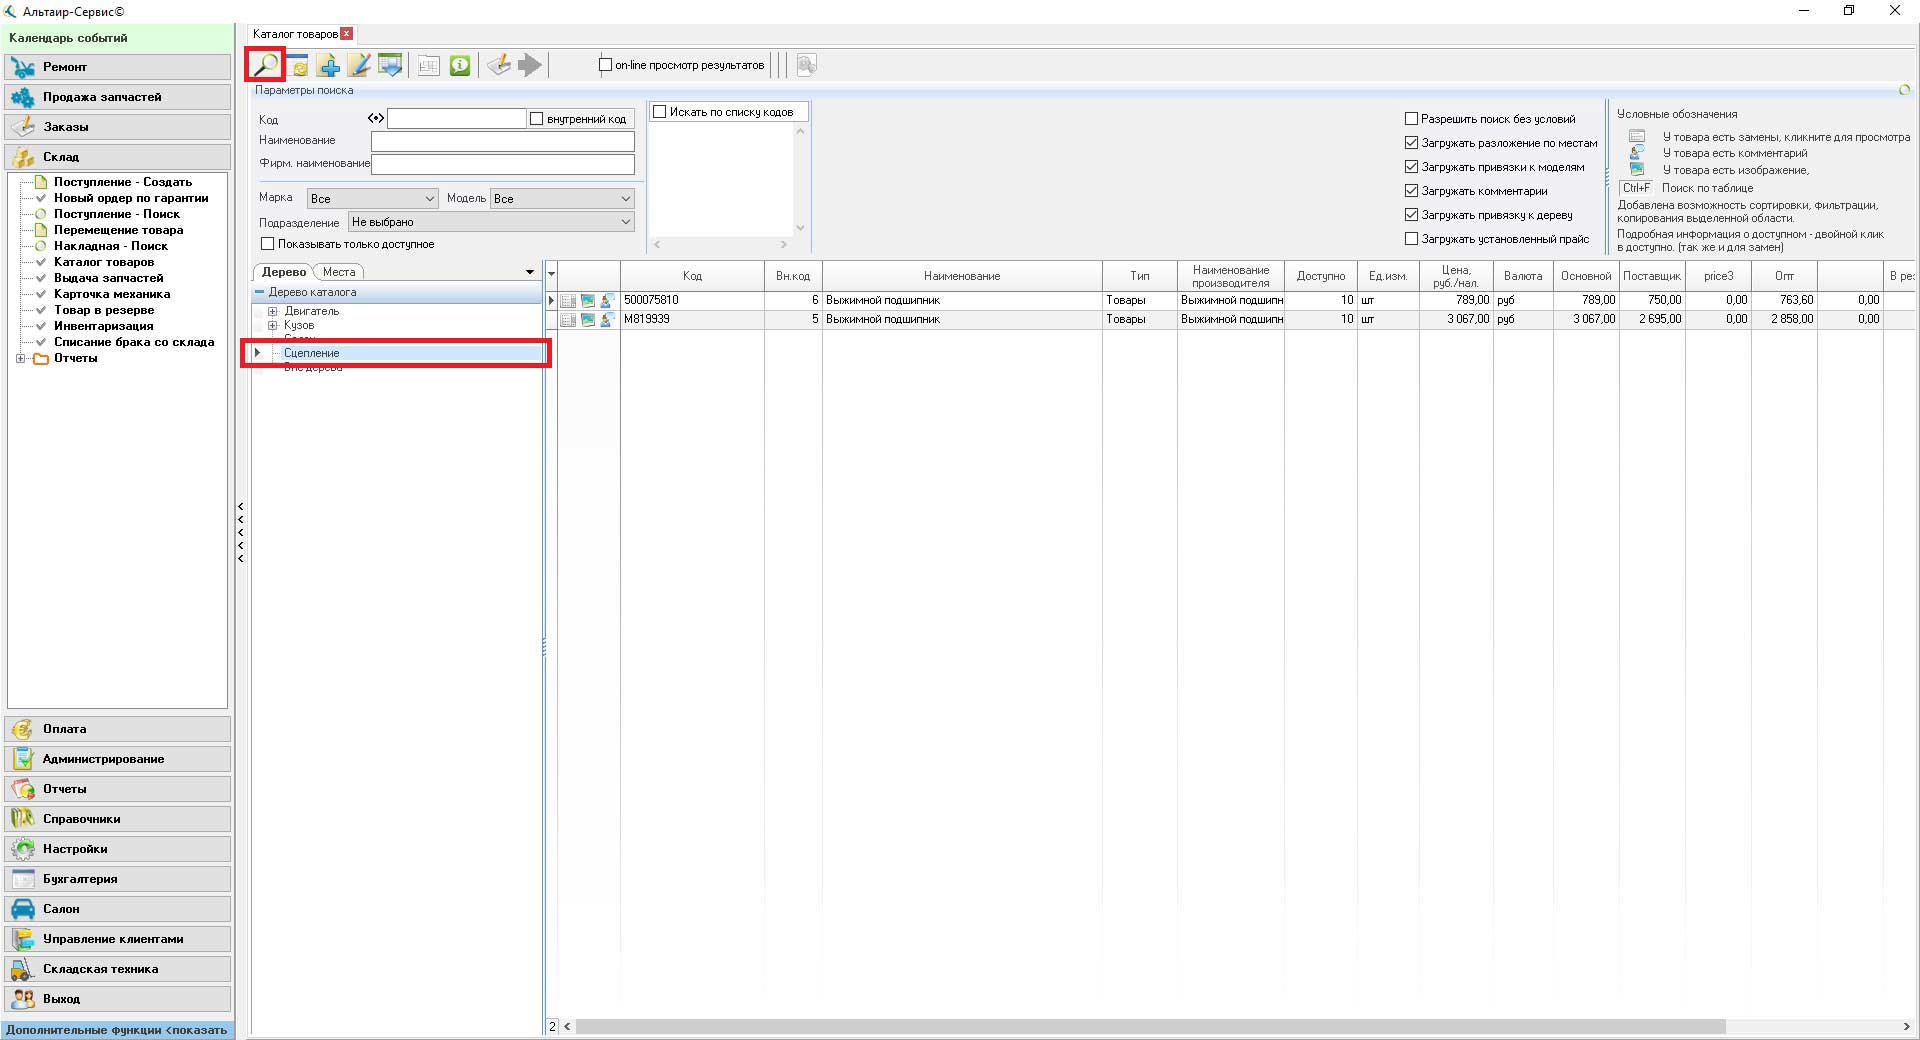Open the Администрирование section button
This screenshot has width=1920, height=1040.
118,759
